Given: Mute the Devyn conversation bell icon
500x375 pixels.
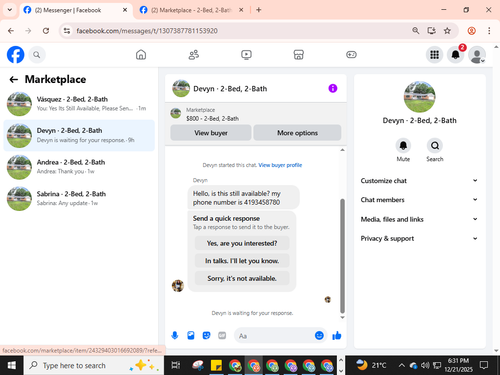Looking at the screenshot, I should coord(403,146).
